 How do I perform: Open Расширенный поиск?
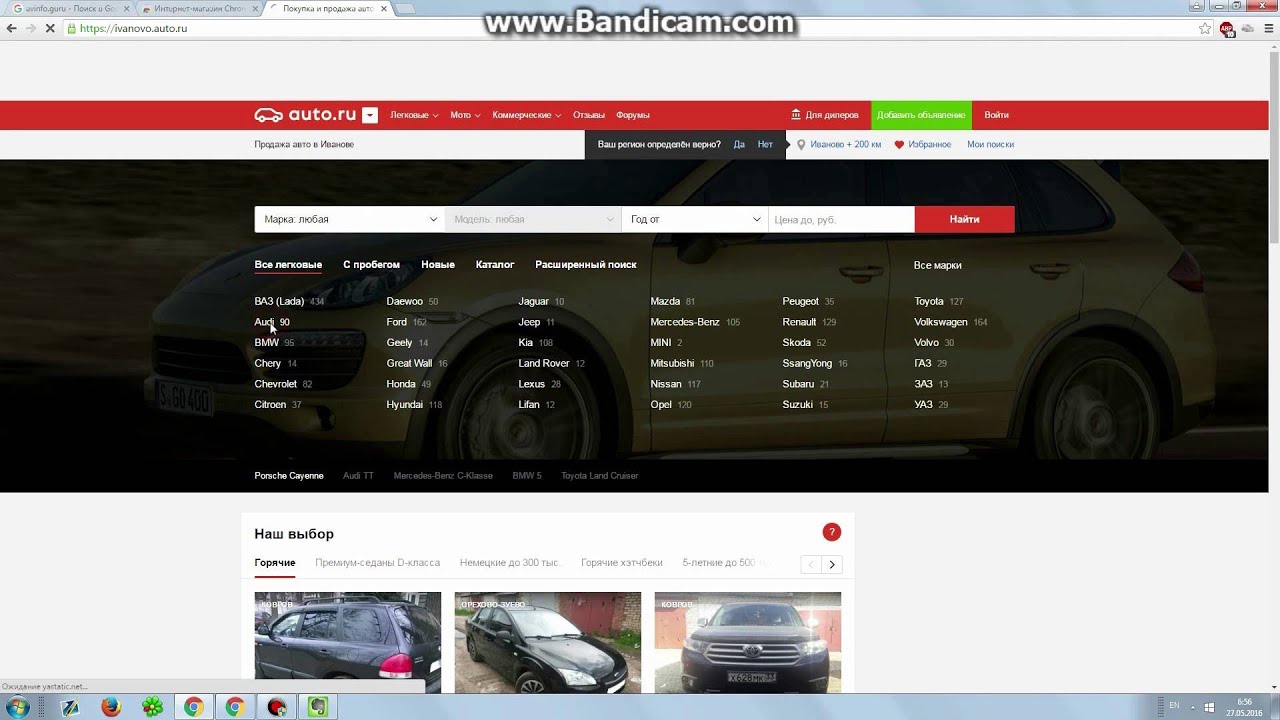coord(586,265)
